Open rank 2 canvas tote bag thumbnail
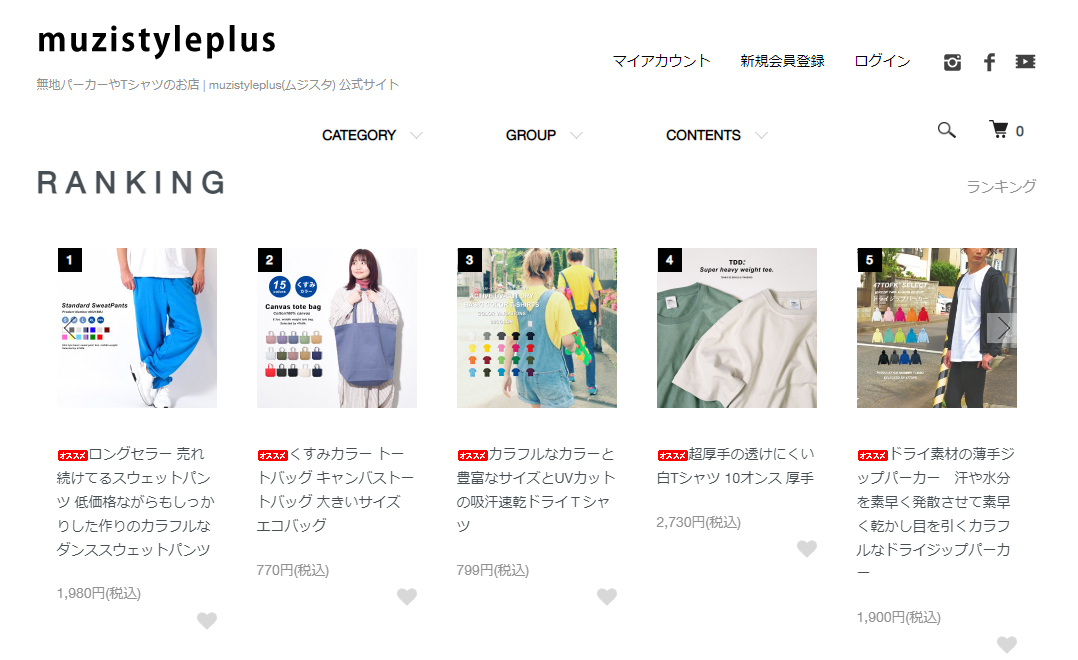1078x660 pixels. pyautogui.click(x=337, y=328)
